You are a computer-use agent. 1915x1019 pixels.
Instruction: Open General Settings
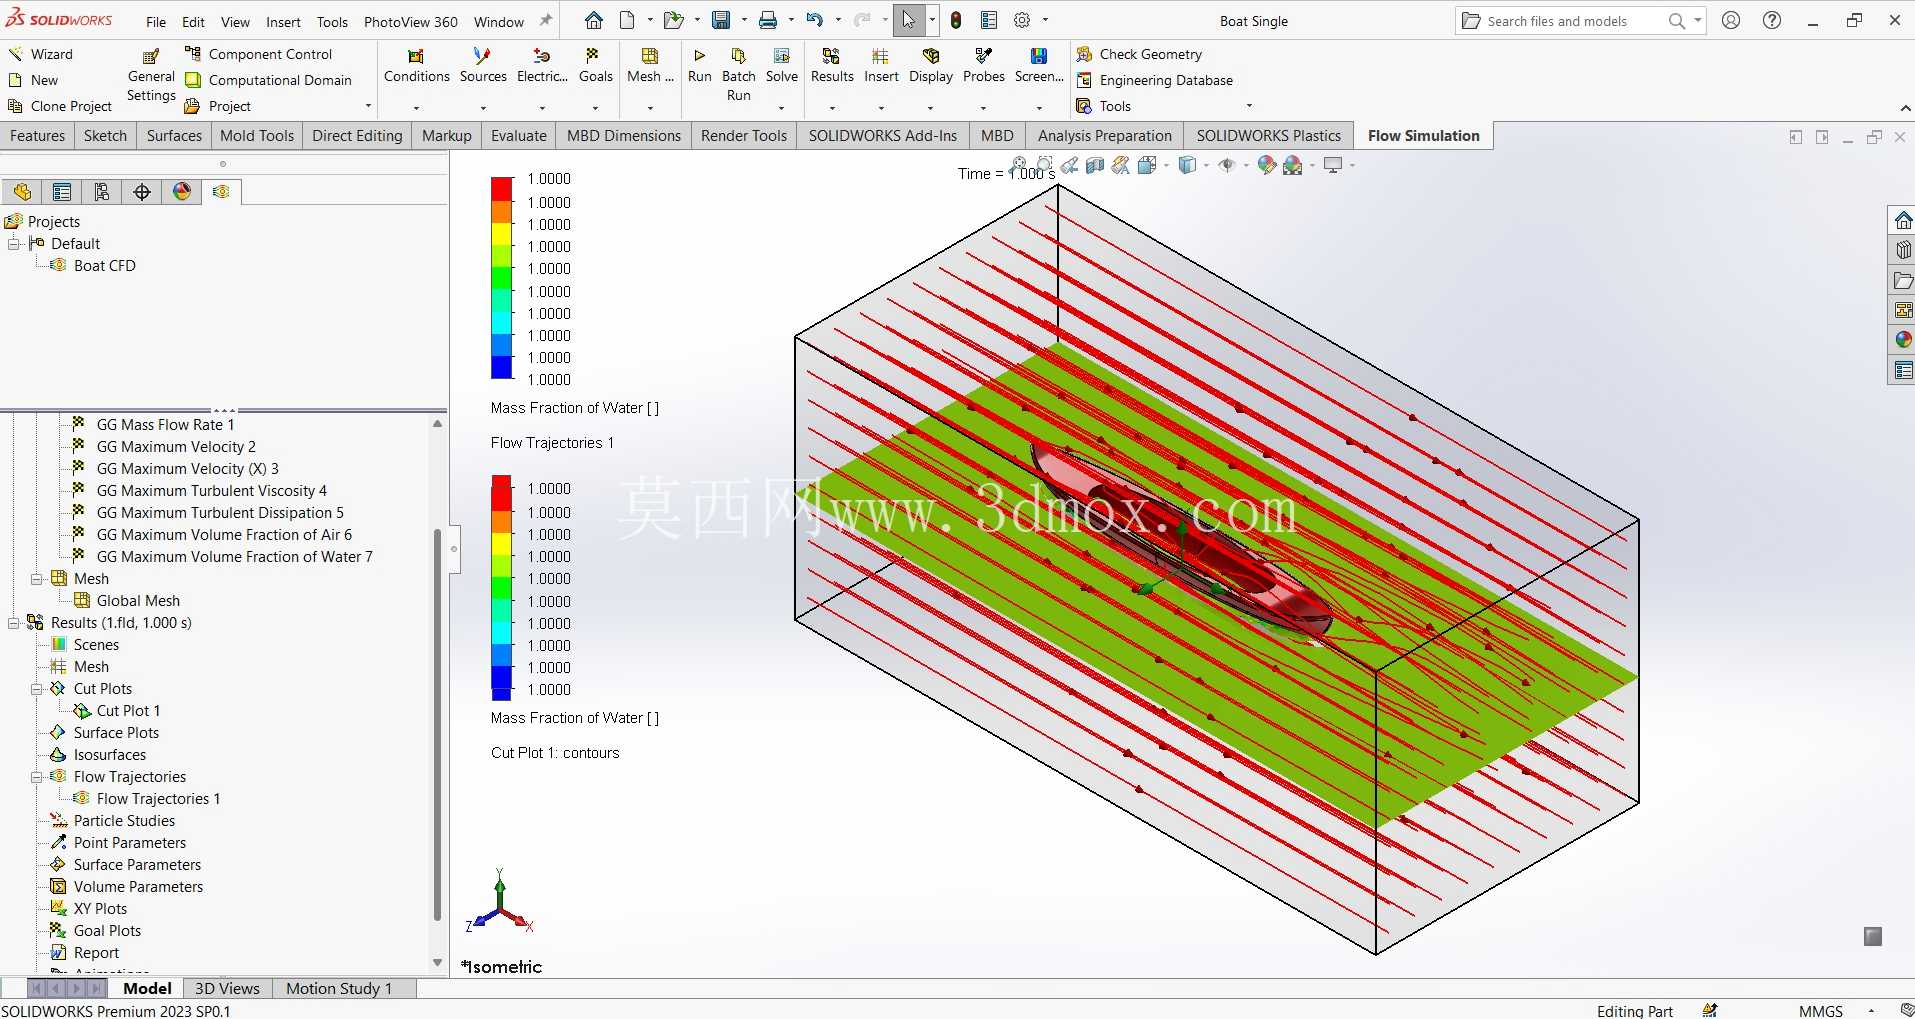(x=151, y=76)
